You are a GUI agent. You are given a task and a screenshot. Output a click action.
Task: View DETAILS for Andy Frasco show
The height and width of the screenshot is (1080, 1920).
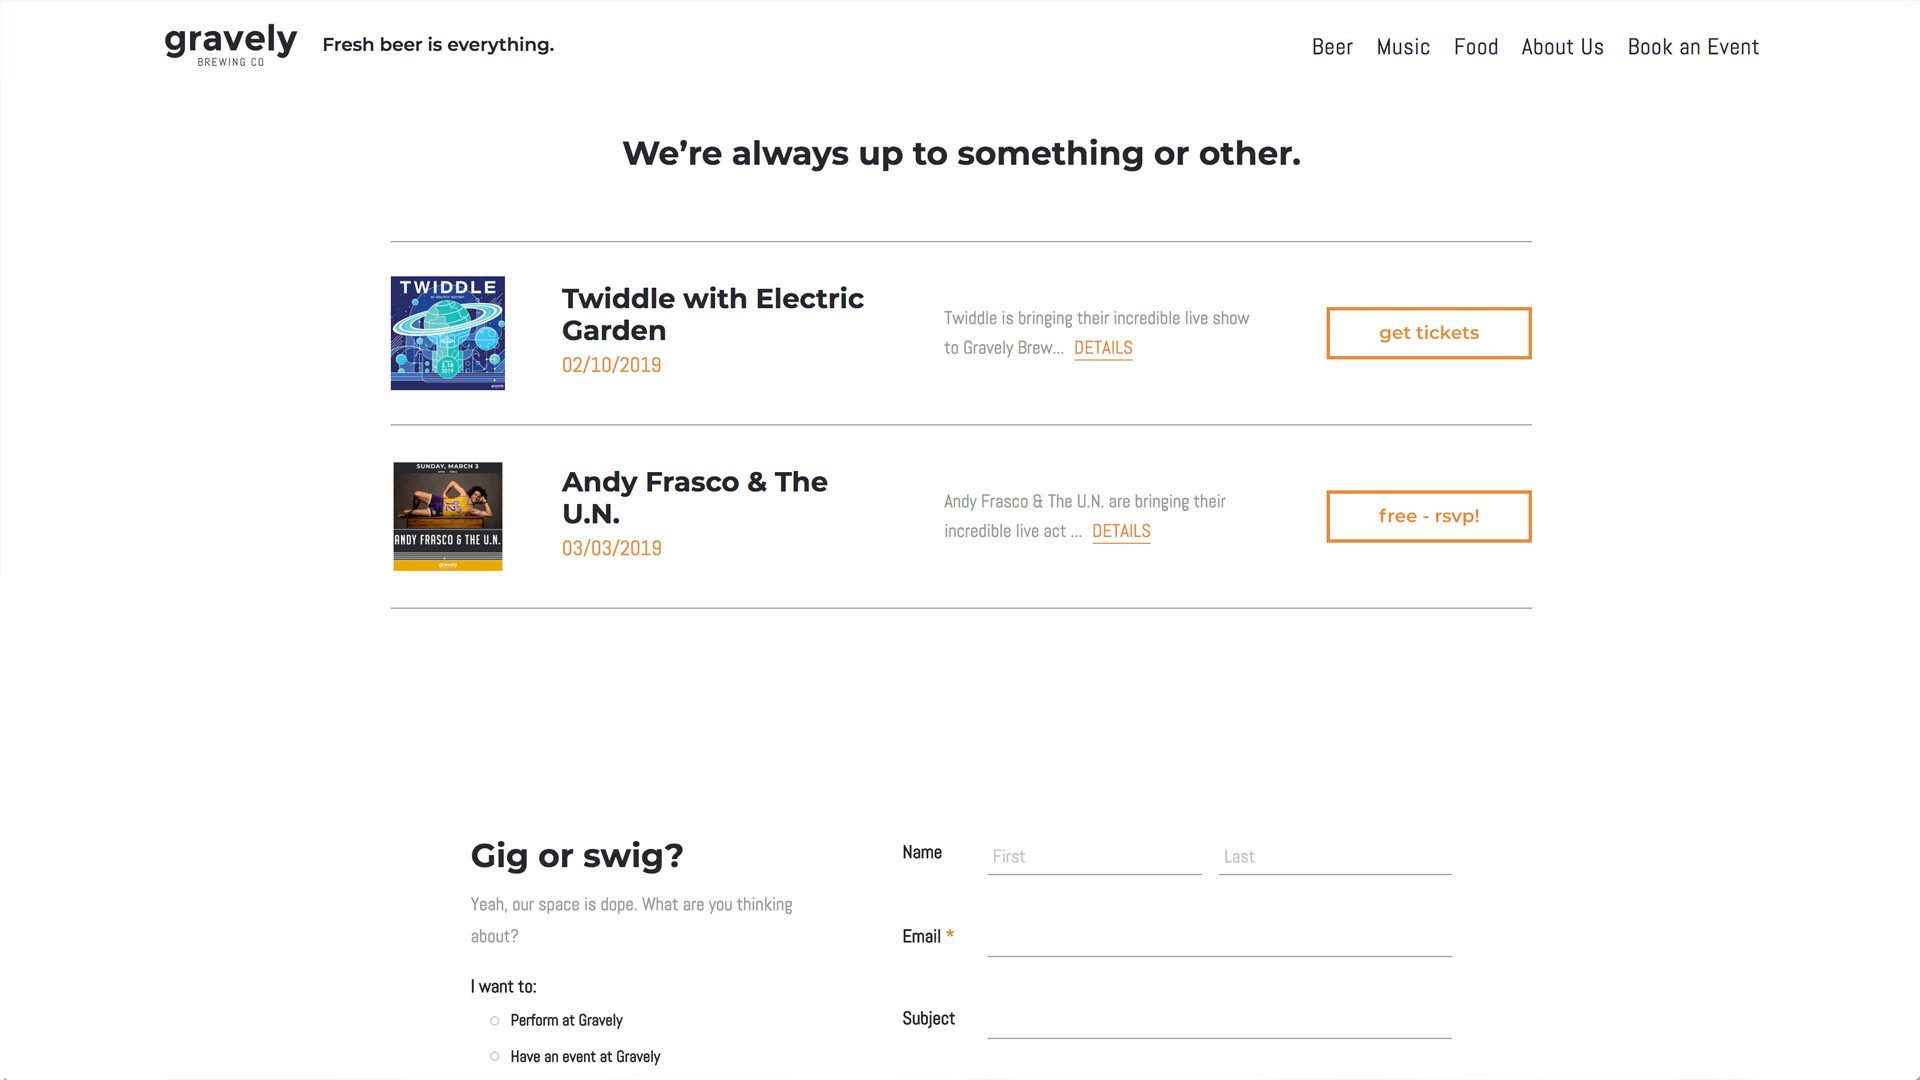1121,531
